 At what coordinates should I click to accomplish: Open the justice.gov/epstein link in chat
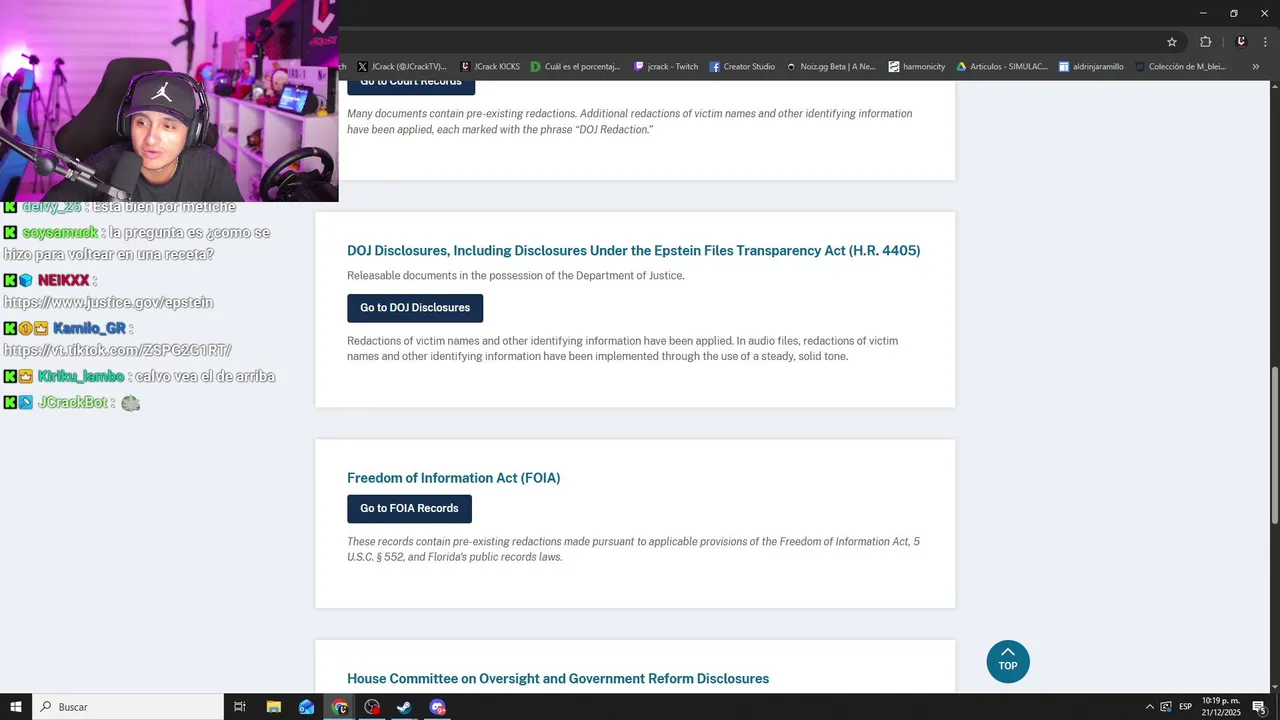point(108,302)
